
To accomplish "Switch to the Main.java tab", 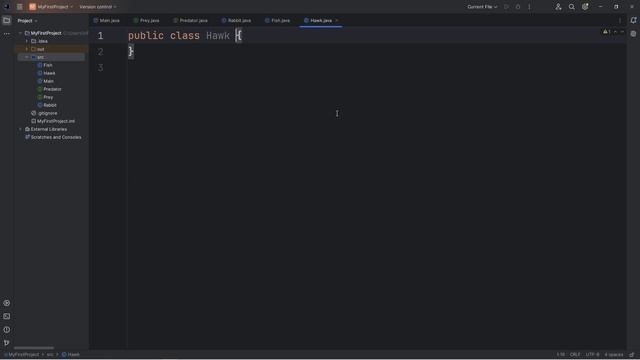I will click(107, 20).
